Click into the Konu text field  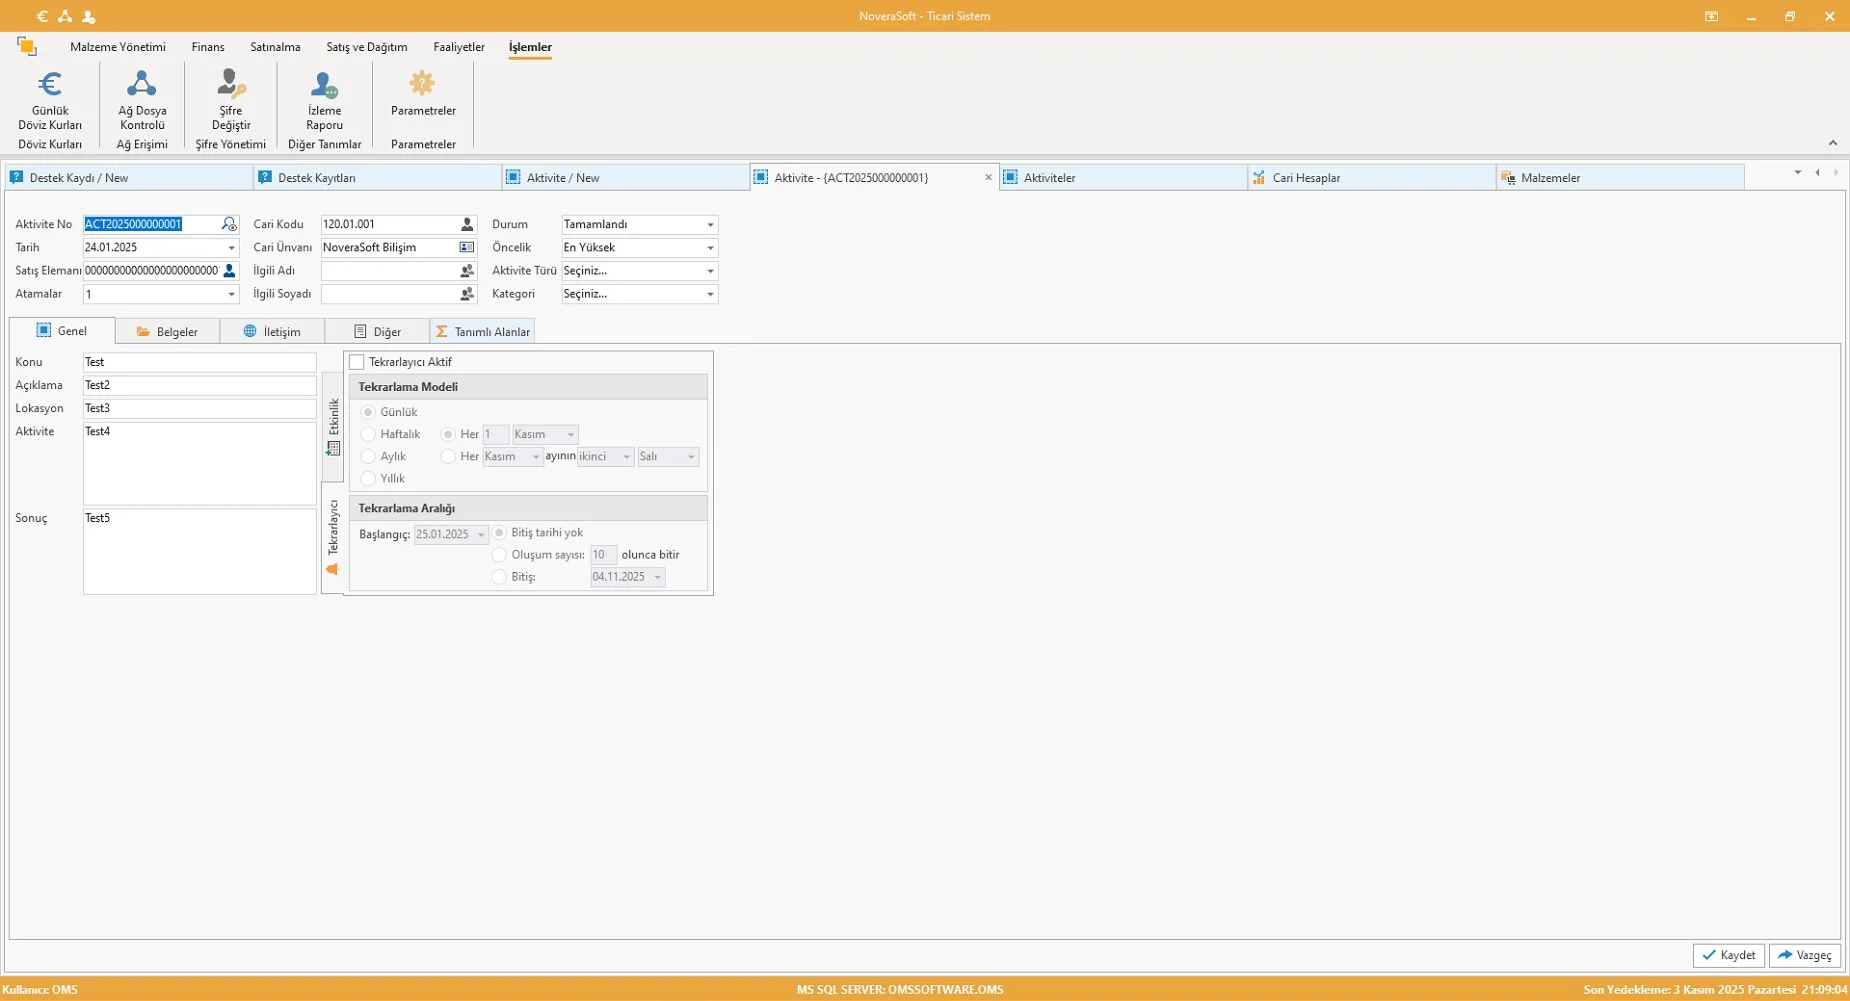click(x=199, y=362)
